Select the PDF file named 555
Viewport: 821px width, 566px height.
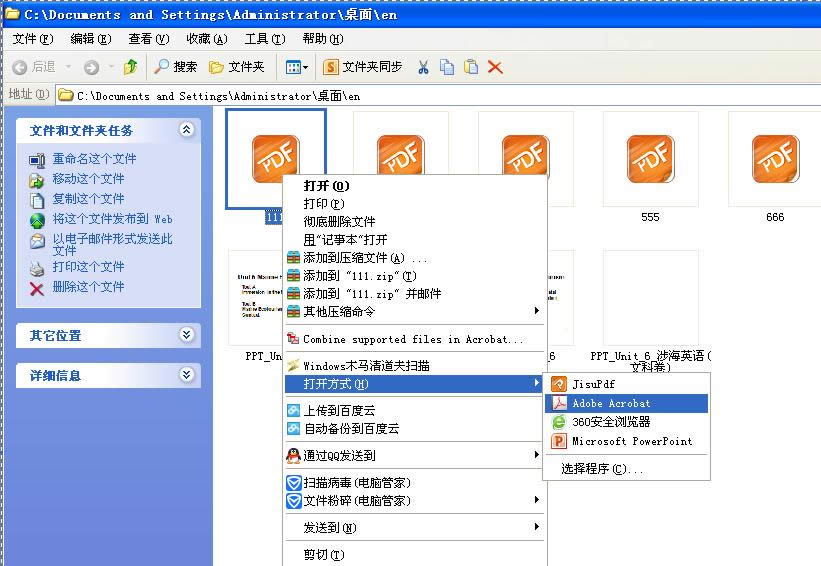pos(650,160)
